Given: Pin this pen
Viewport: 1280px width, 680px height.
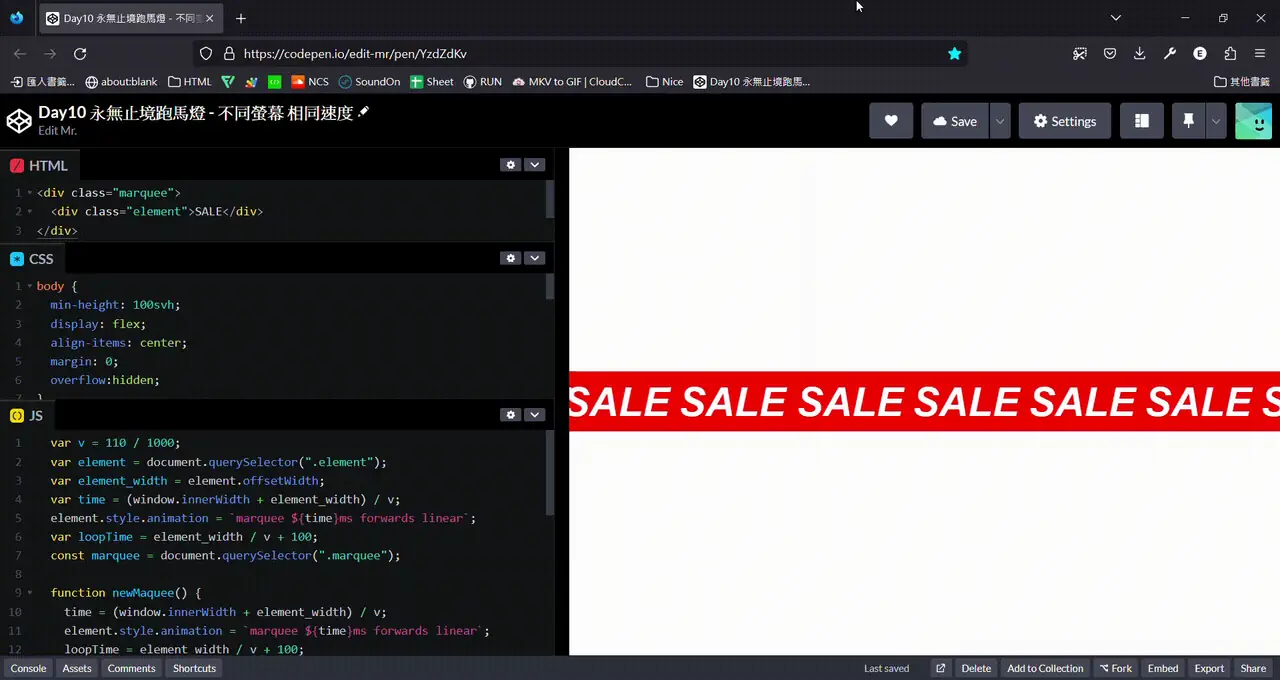Looking at the screenshot, I should click(x=1188, y=121).
